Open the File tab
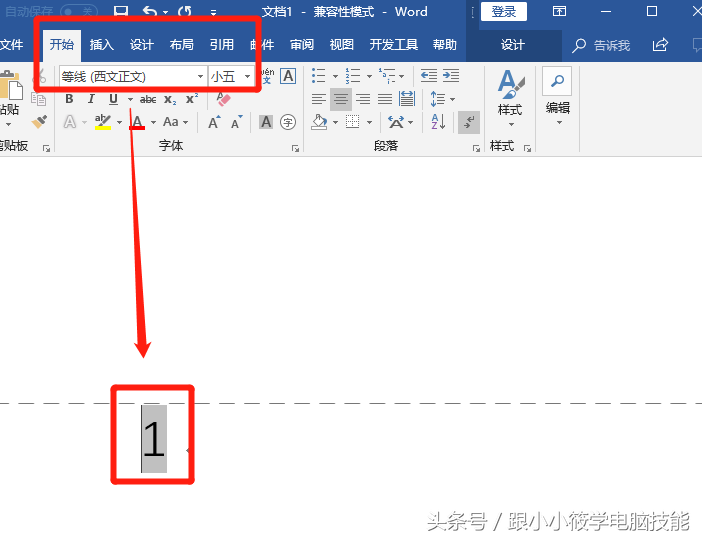 pos(12,45)
